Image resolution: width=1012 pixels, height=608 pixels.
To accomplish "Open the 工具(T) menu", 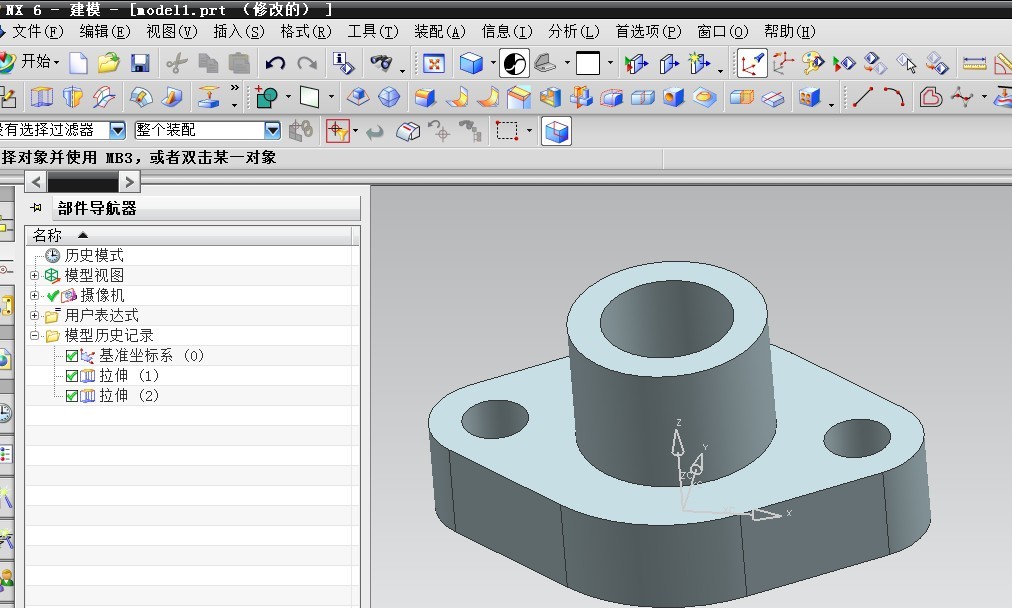I will click(372, 32).
